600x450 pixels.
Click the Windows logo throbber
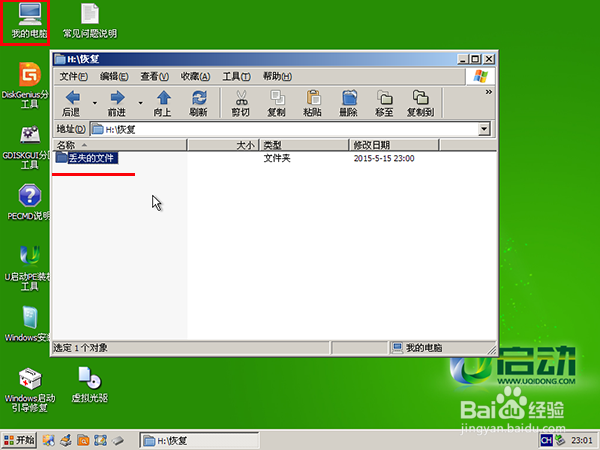(481, 76)
